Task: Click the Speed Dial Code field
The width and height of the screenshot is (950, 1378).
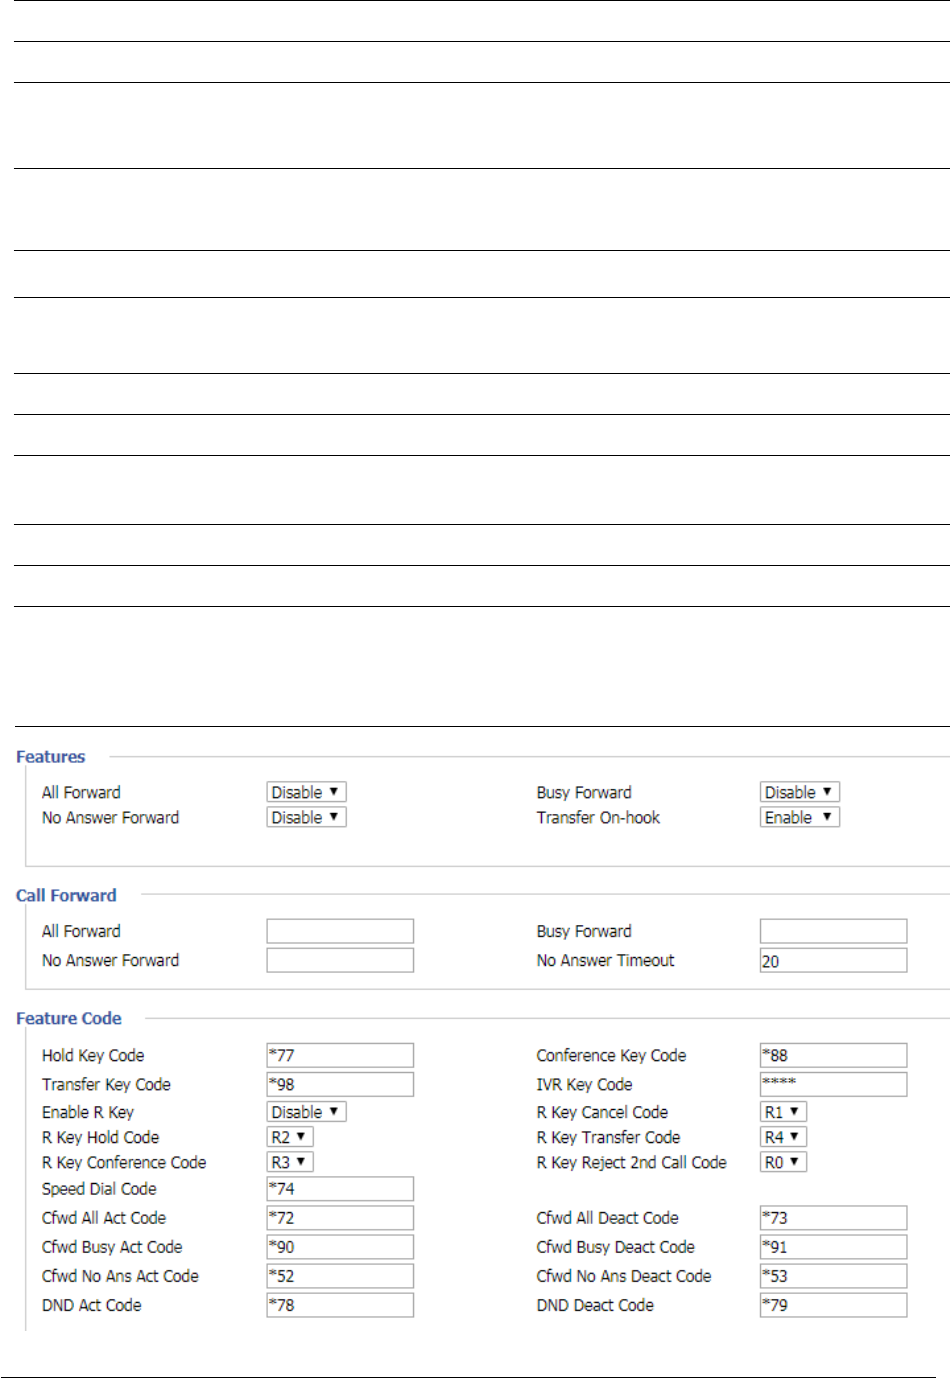Action: [x=340, y=1188]
